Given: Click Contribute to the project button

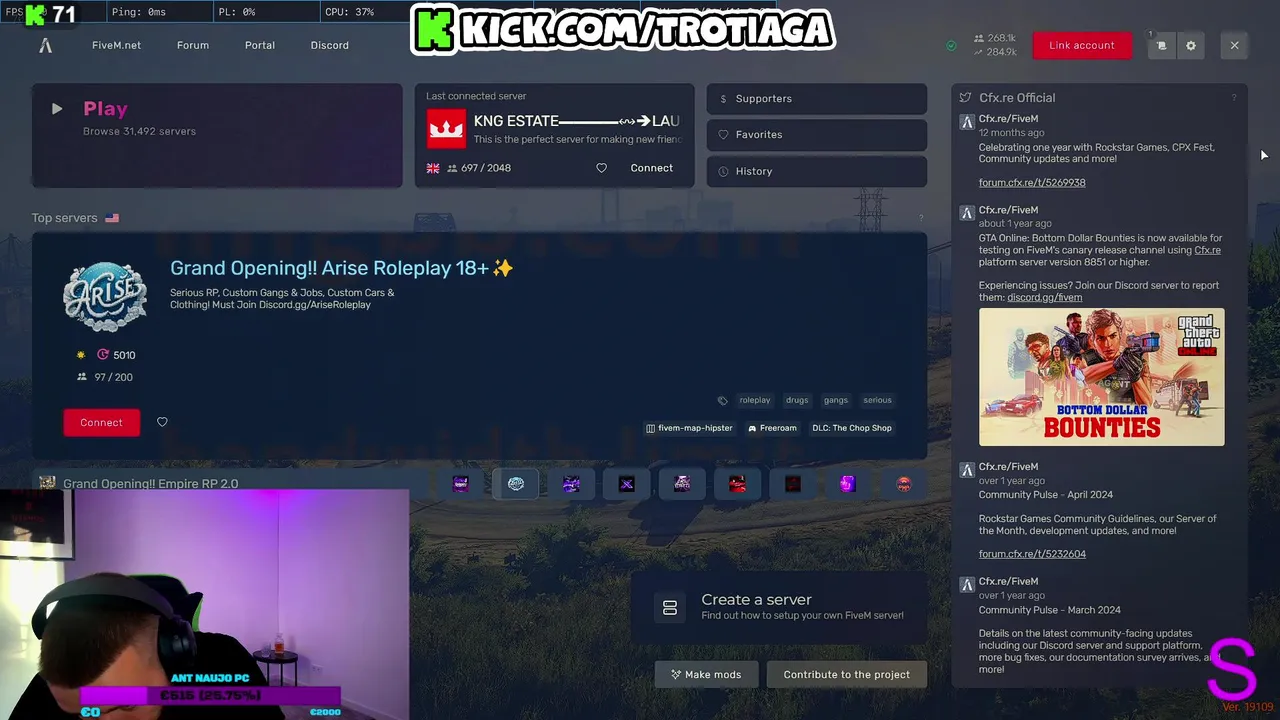Looking at the screenshot, I should point(846,675).
